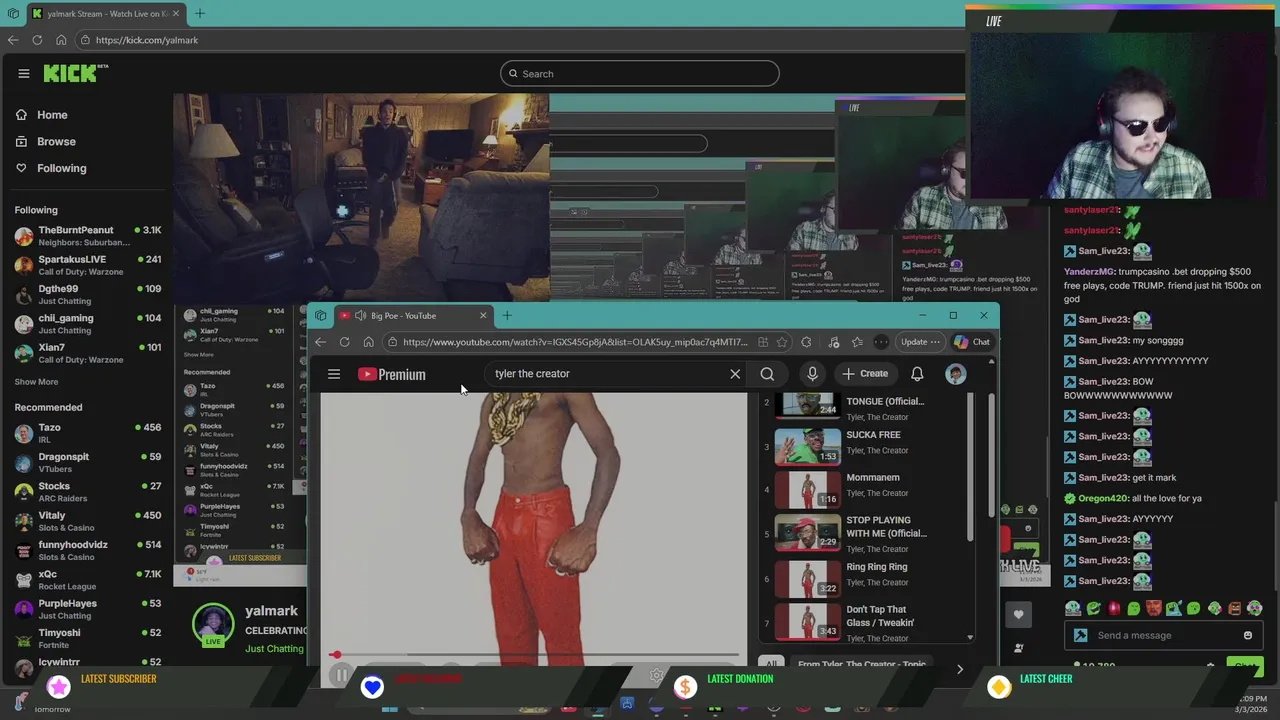1280x720 pixels.
Task: Click the home icon in Kick browser toolbar
Action: coord(61,40)
